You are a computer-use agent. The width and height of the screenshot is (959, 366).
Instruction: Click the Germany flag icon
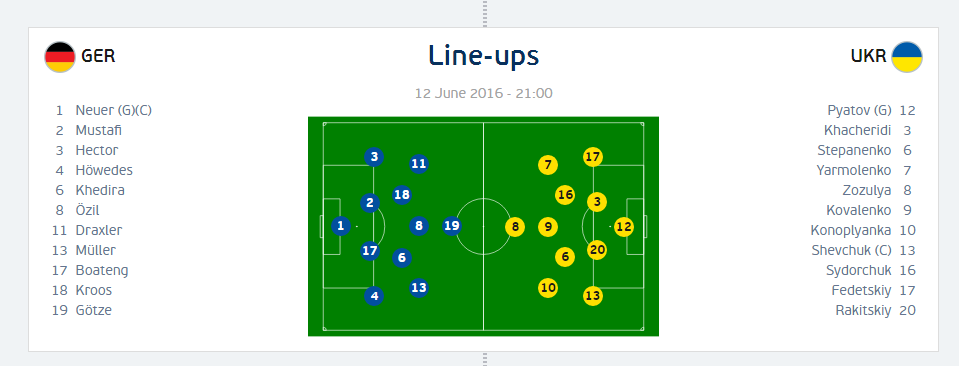click(60, 57)
